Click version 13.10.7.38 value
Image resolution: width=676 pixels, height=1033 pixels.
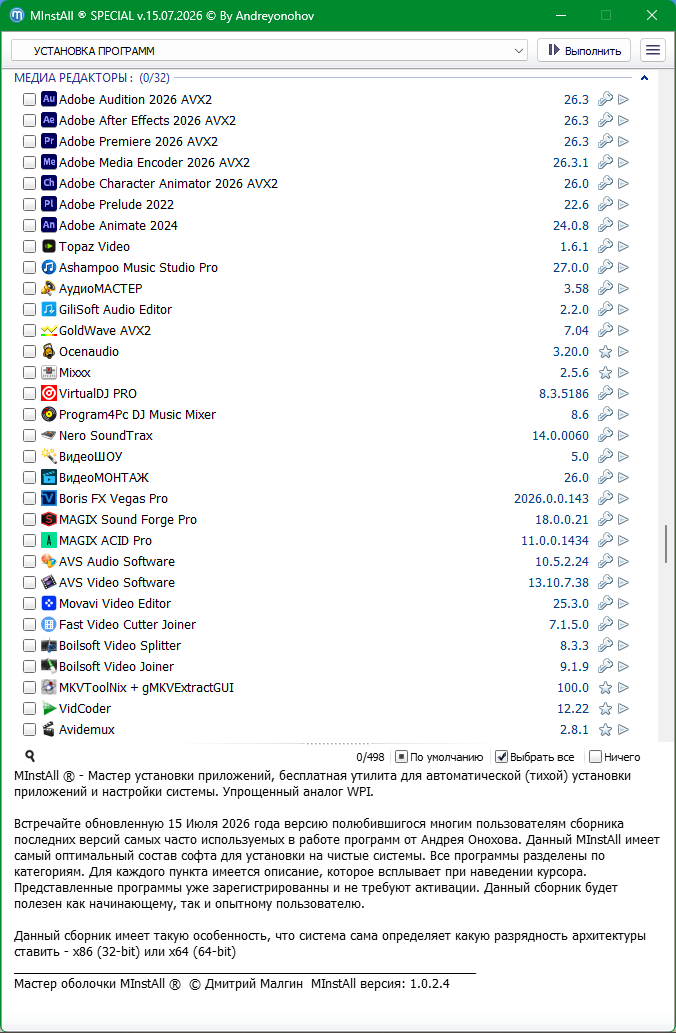559,582
